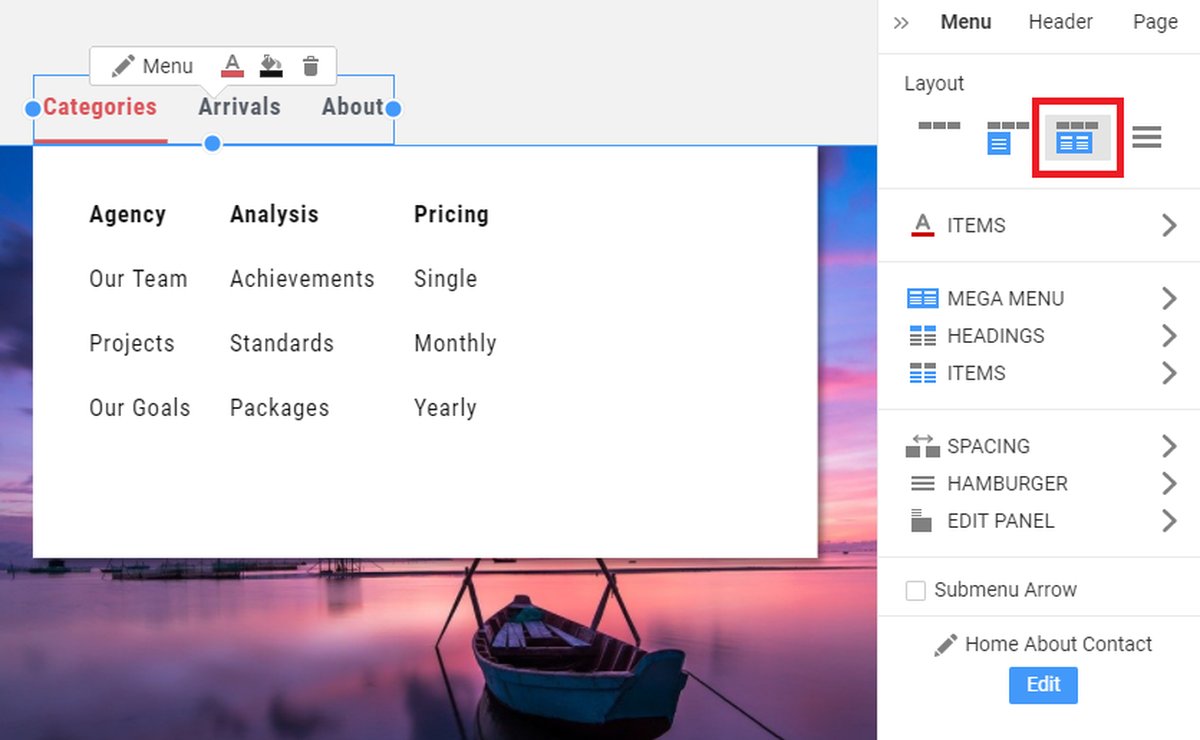Open the SPACING settings

[x=1038, y=446]
